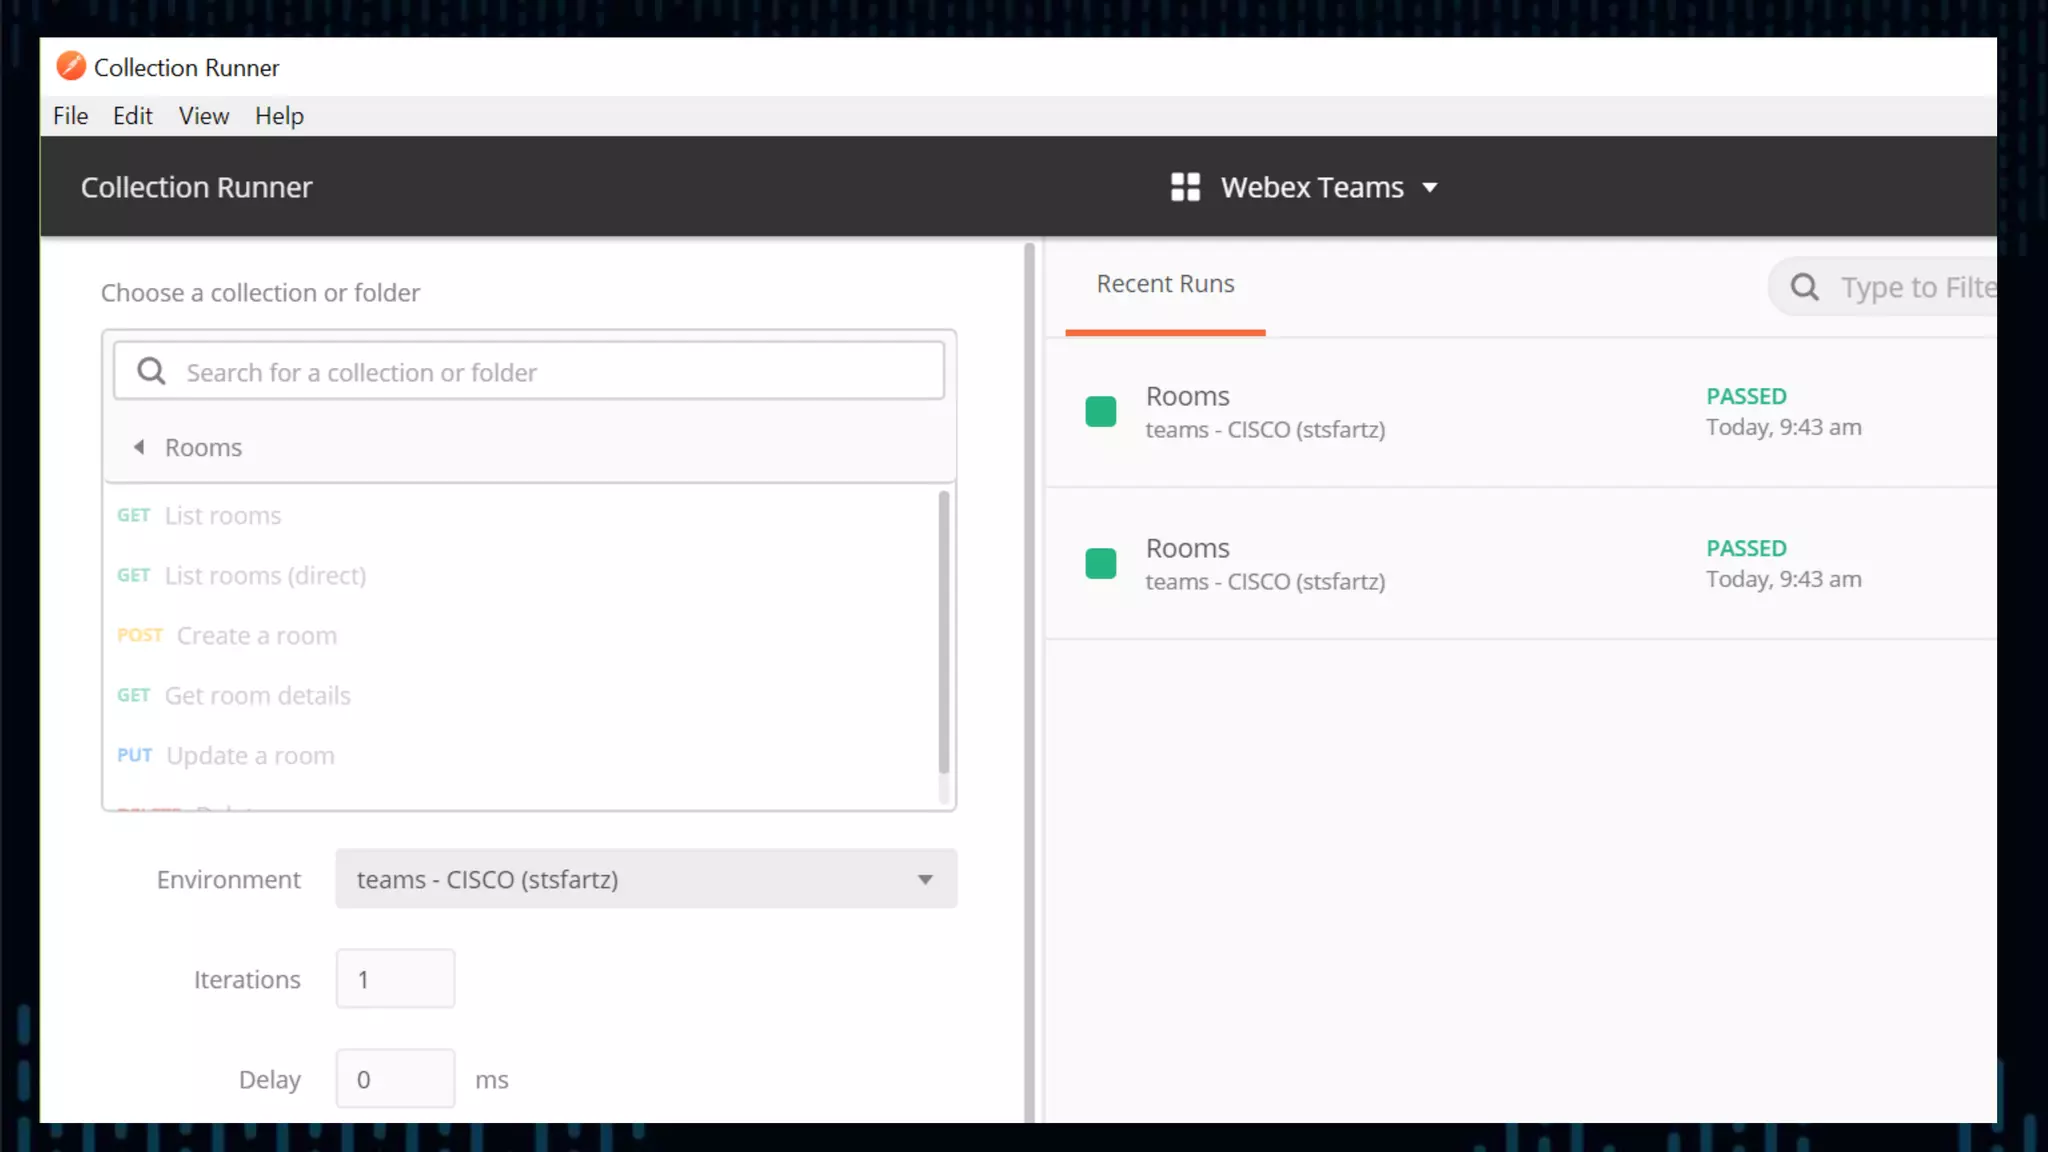Click the Delay milliseconds field
The image size is (2048, 1152).
point(395,1079)
